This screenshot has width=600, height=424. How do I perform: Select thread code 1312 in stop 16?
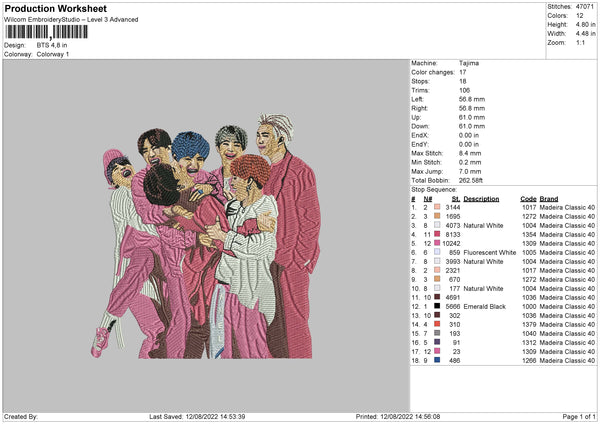[529, 342]
